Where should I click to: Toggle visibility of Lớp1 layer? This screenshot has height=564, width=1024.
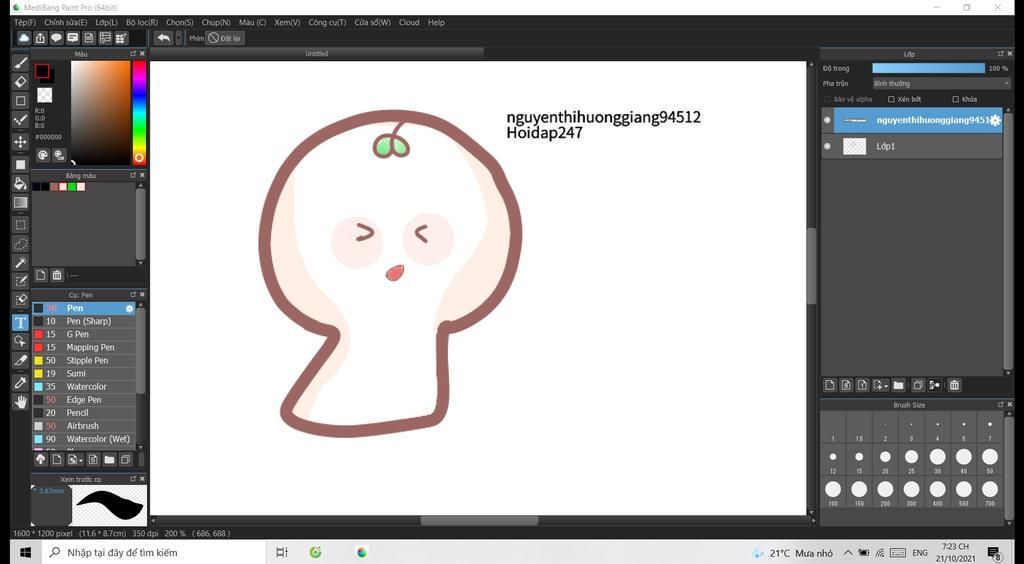pos(827,146)
